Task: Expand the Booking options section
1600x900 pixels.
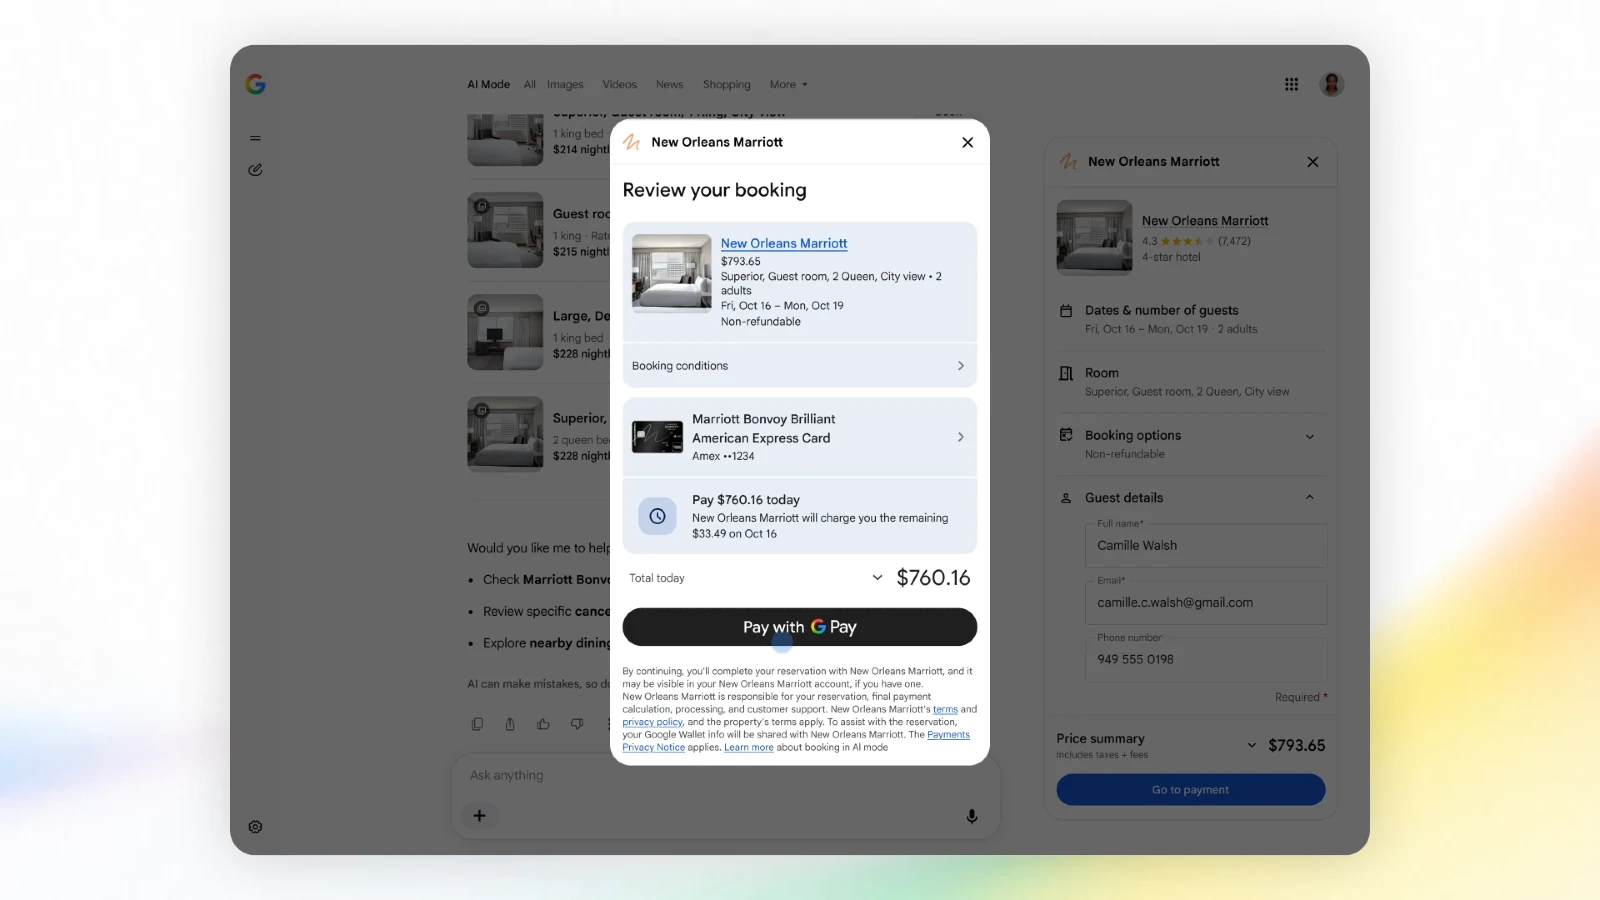Action: (1310, 436)
